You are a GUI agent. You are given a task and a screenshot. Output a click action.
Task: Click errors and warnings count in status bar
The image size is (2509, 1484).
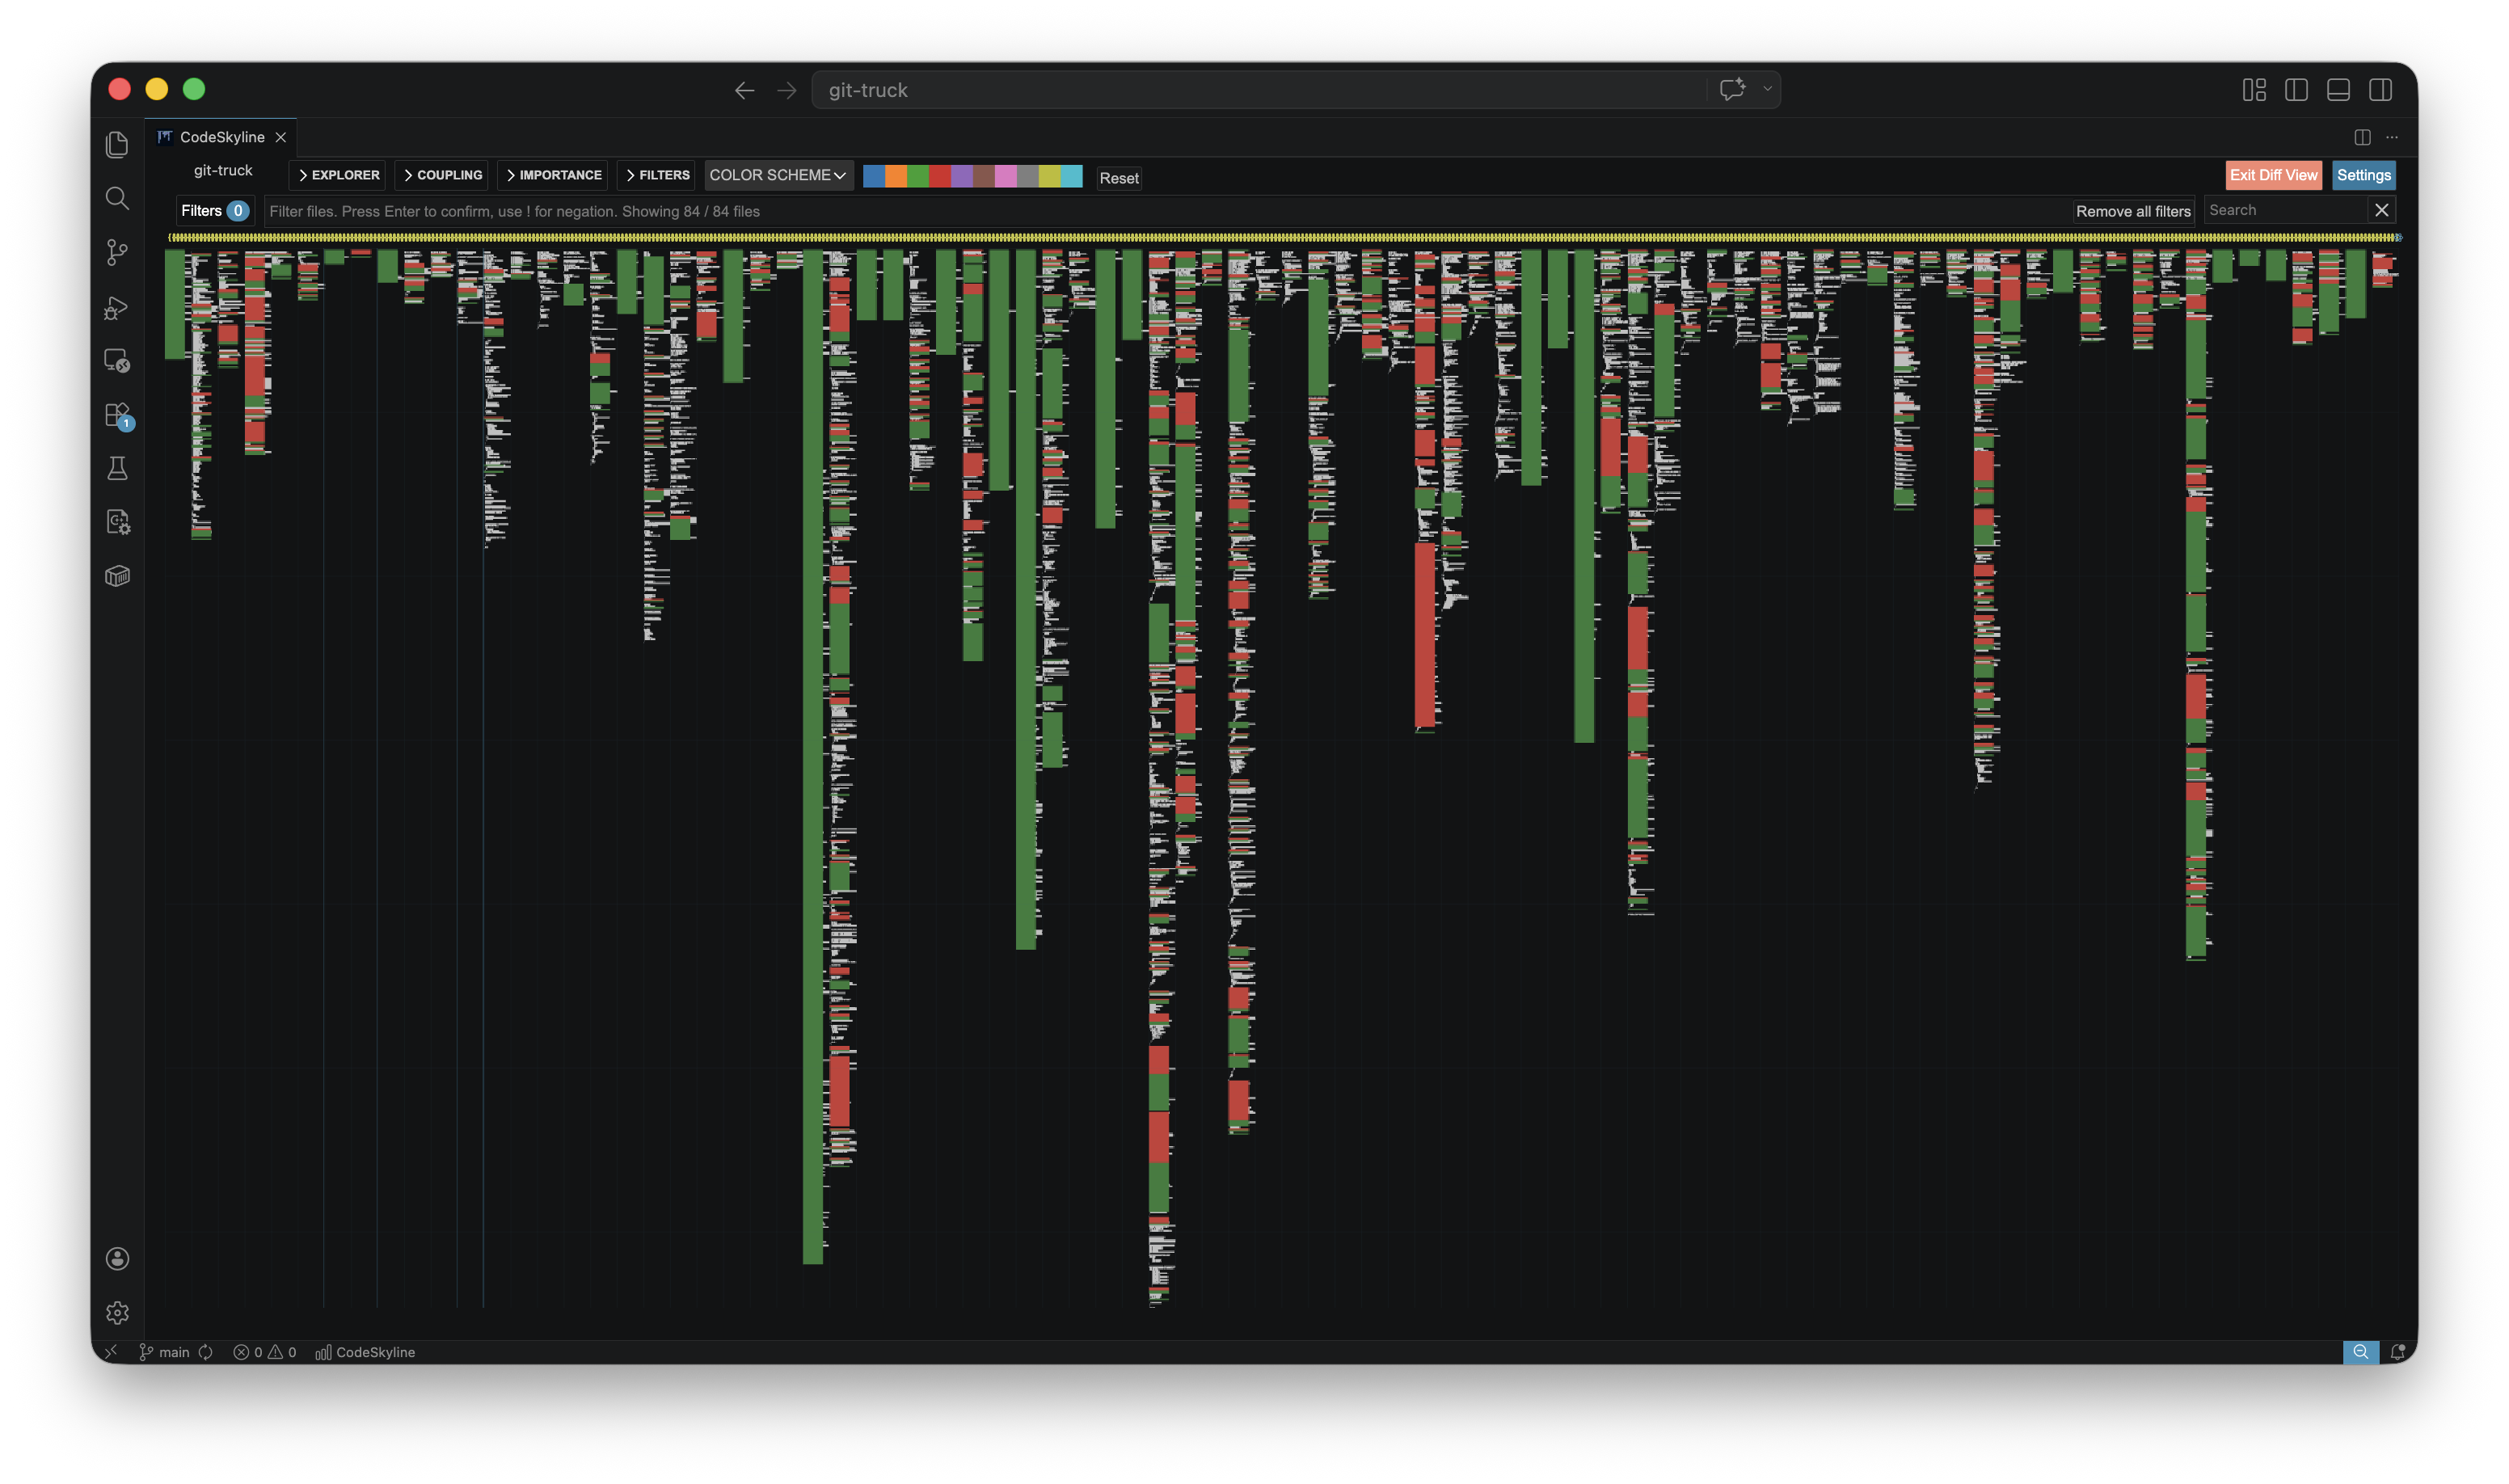265,1352
